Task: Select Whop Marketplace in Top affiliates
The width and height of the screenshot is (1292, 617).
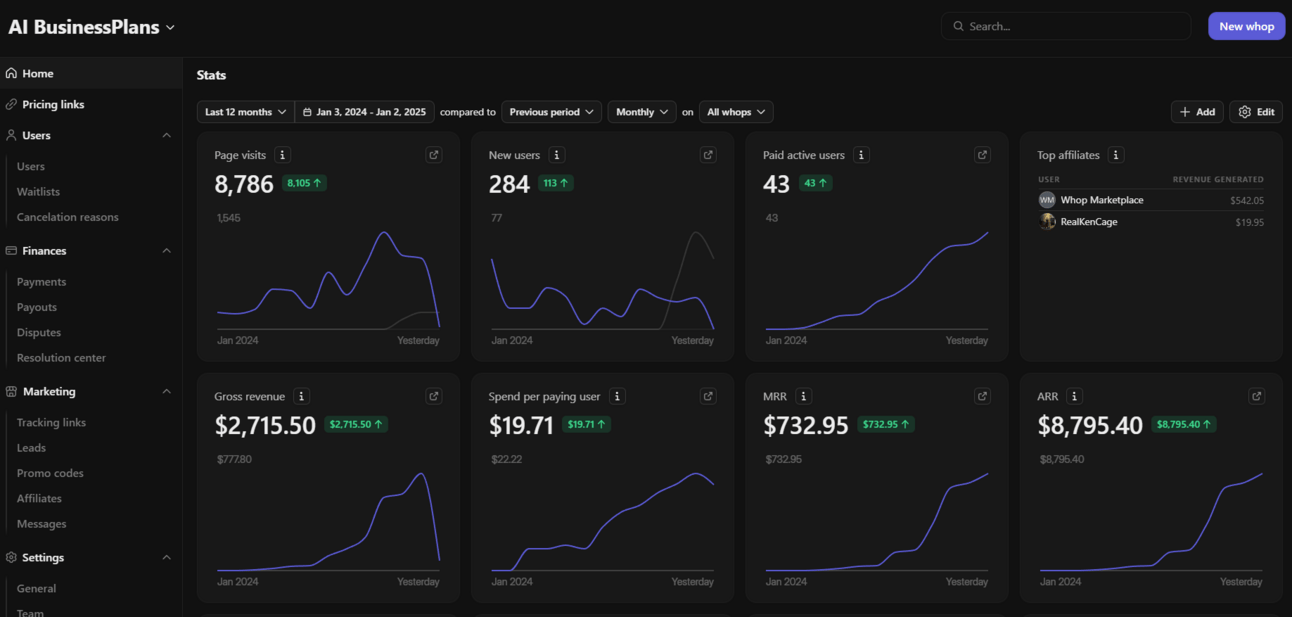Action: (x=1101, y=200)
